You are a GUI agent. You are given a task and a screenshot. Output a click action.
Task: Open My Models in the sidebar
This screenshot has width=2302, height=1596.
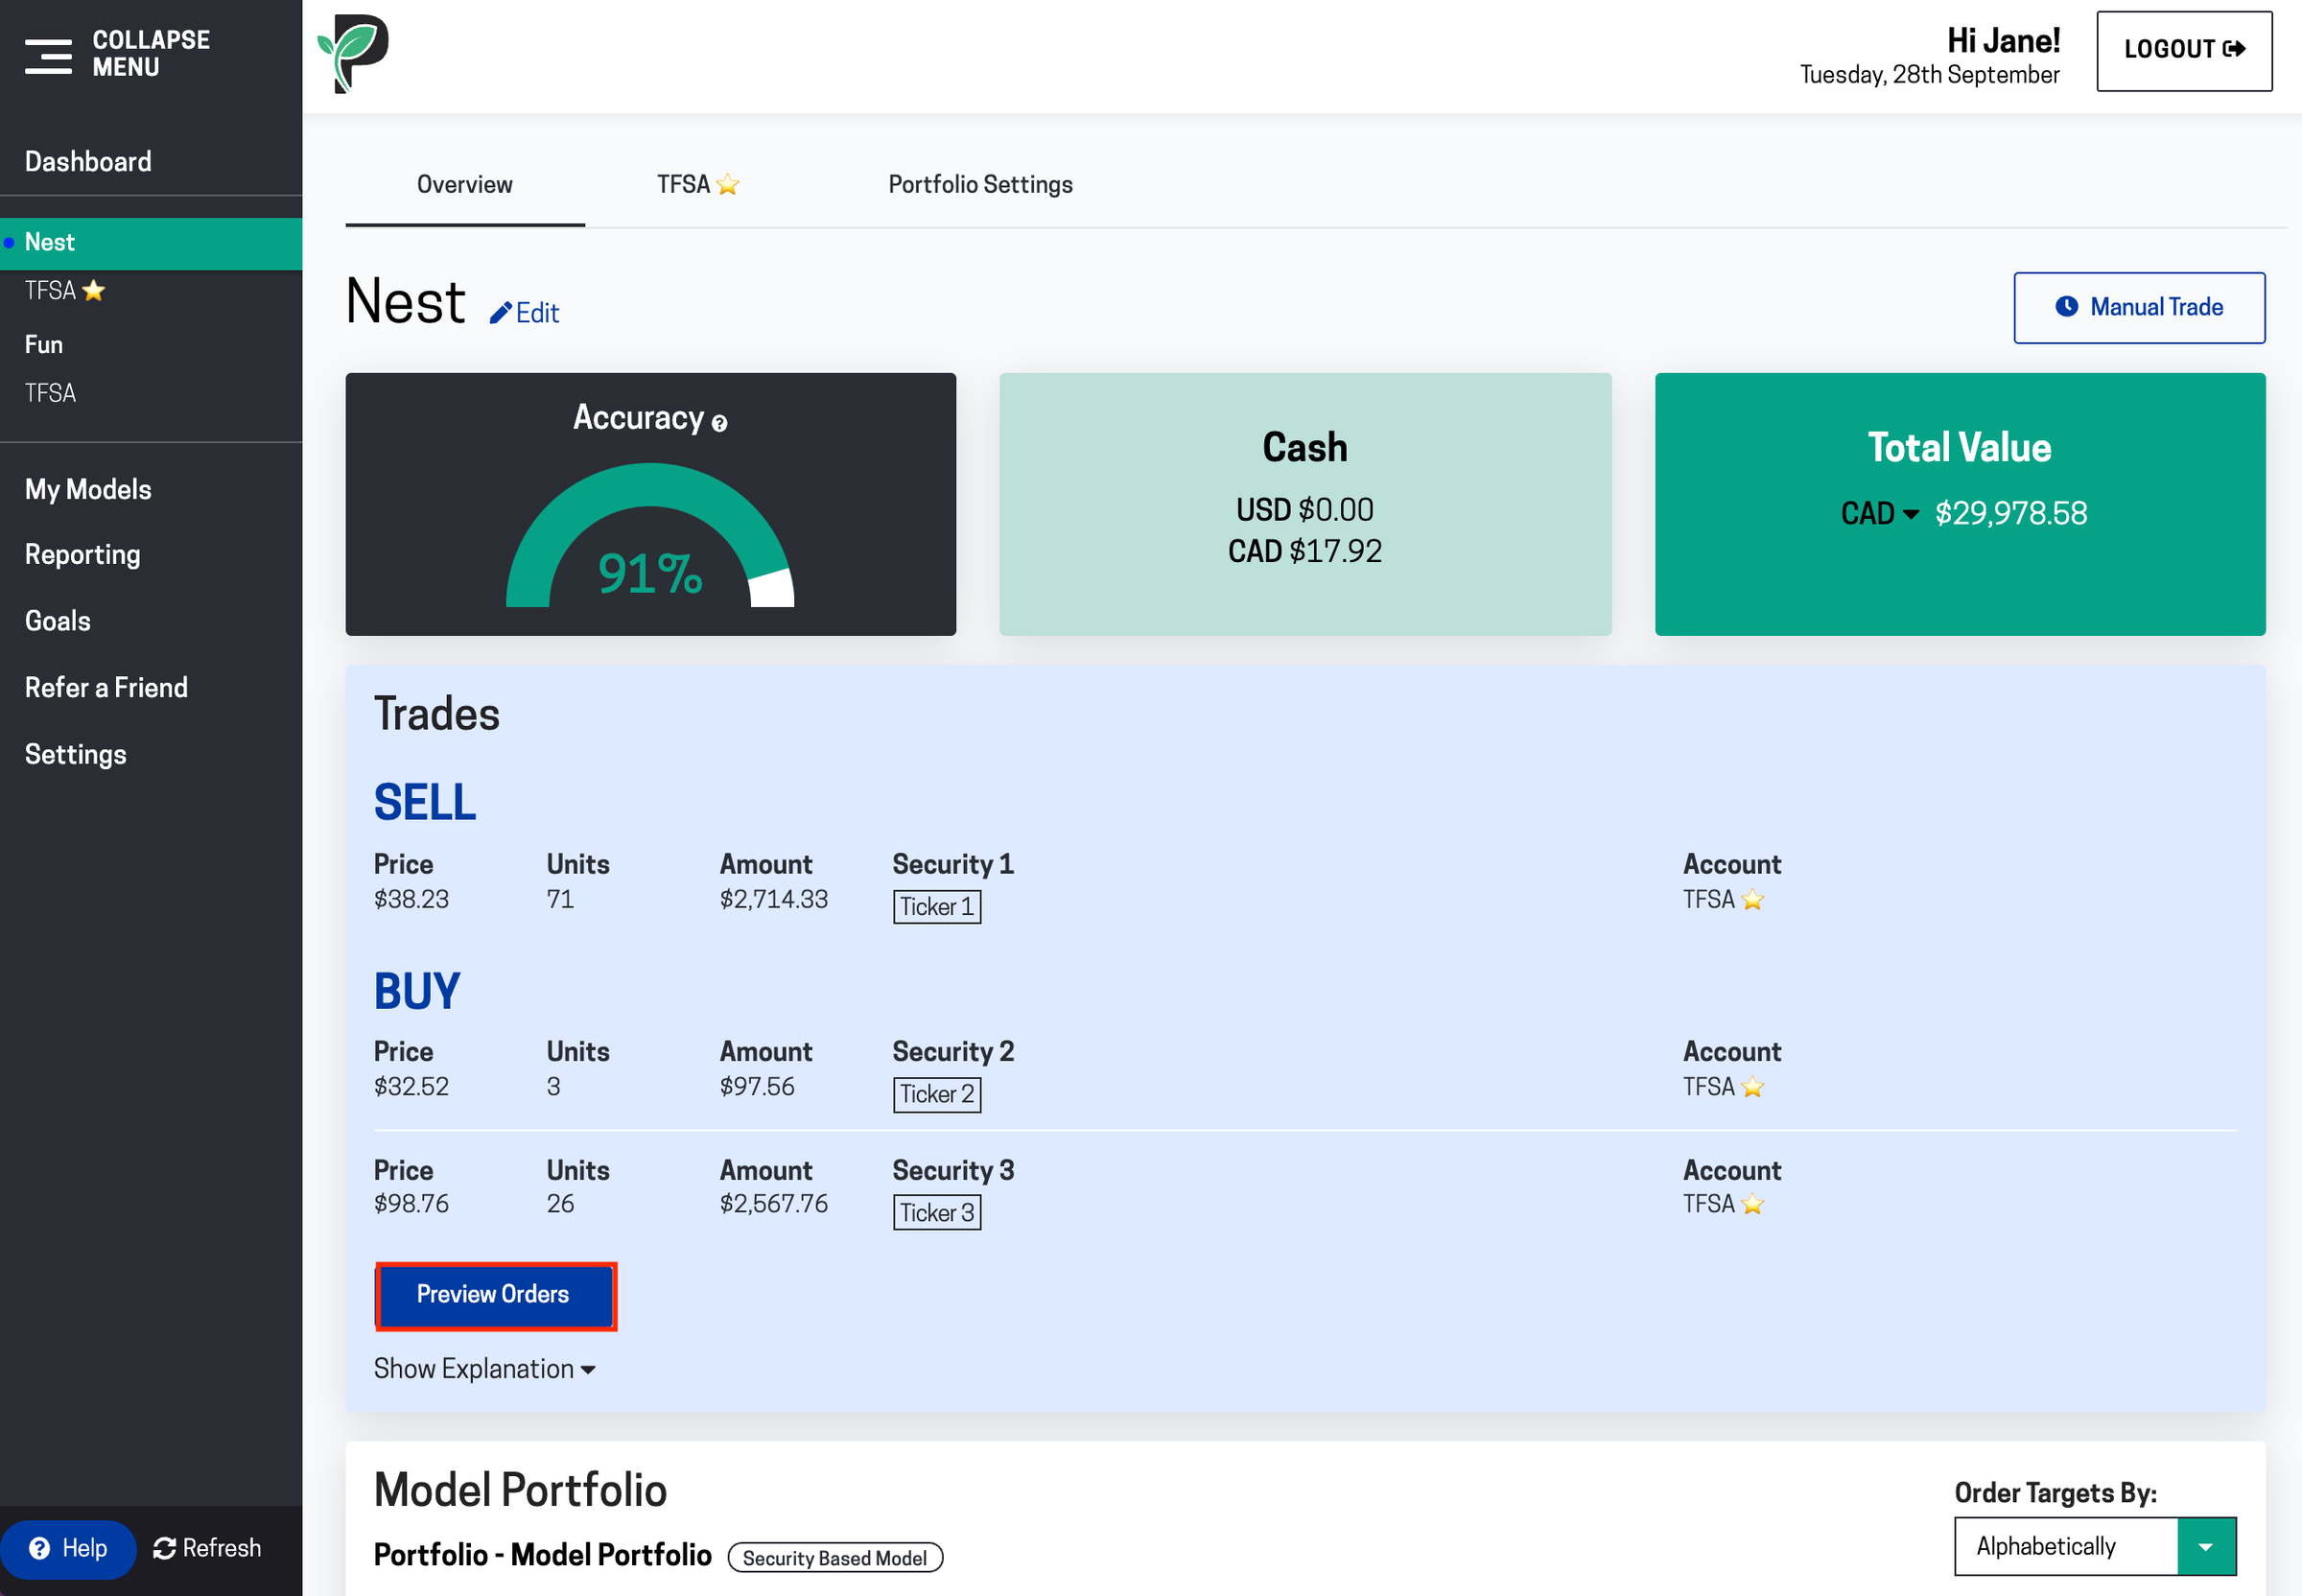pyautogui.click(x=88, y=490)
